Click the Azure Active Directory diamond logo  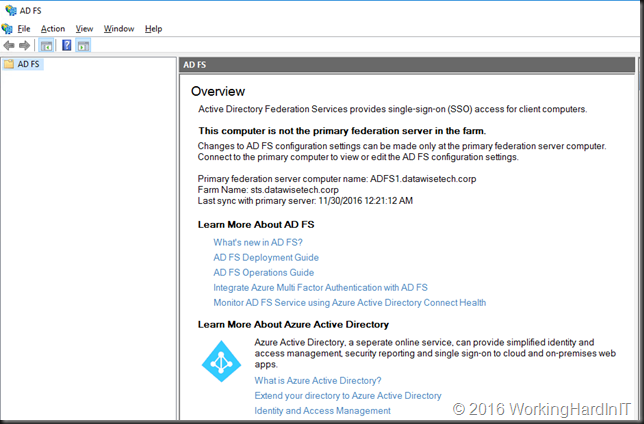click(x=221, y=361)
